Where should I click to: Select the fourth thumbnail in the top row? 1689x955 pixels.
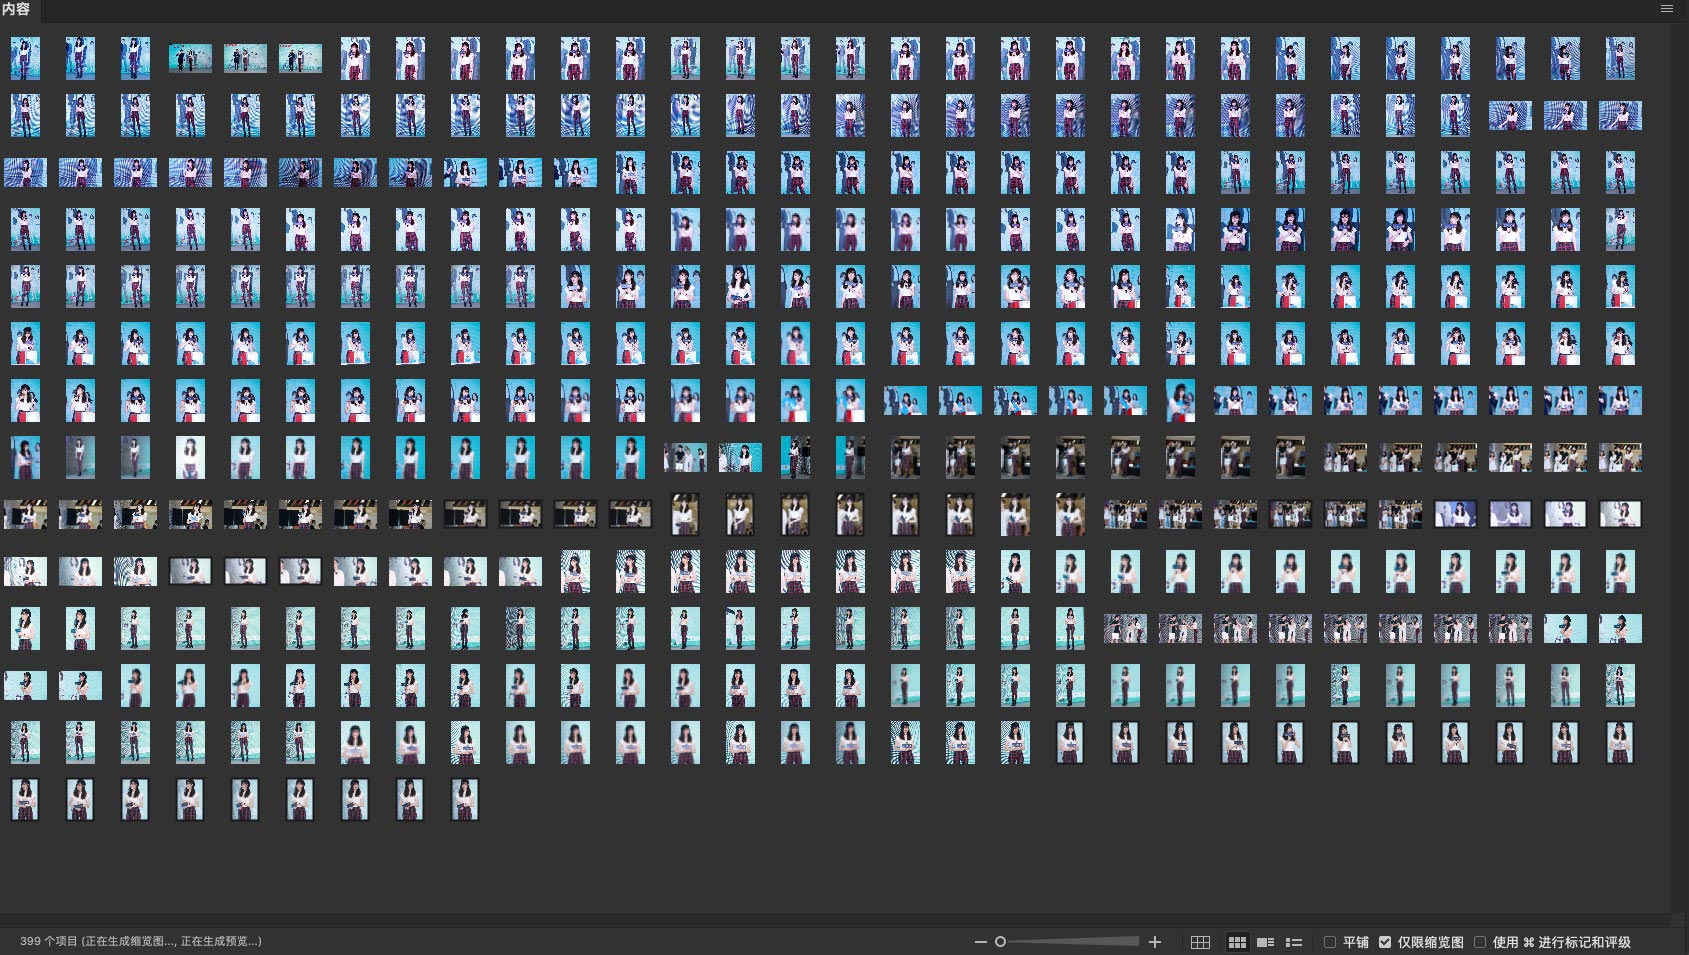click(x=190, y=58)
